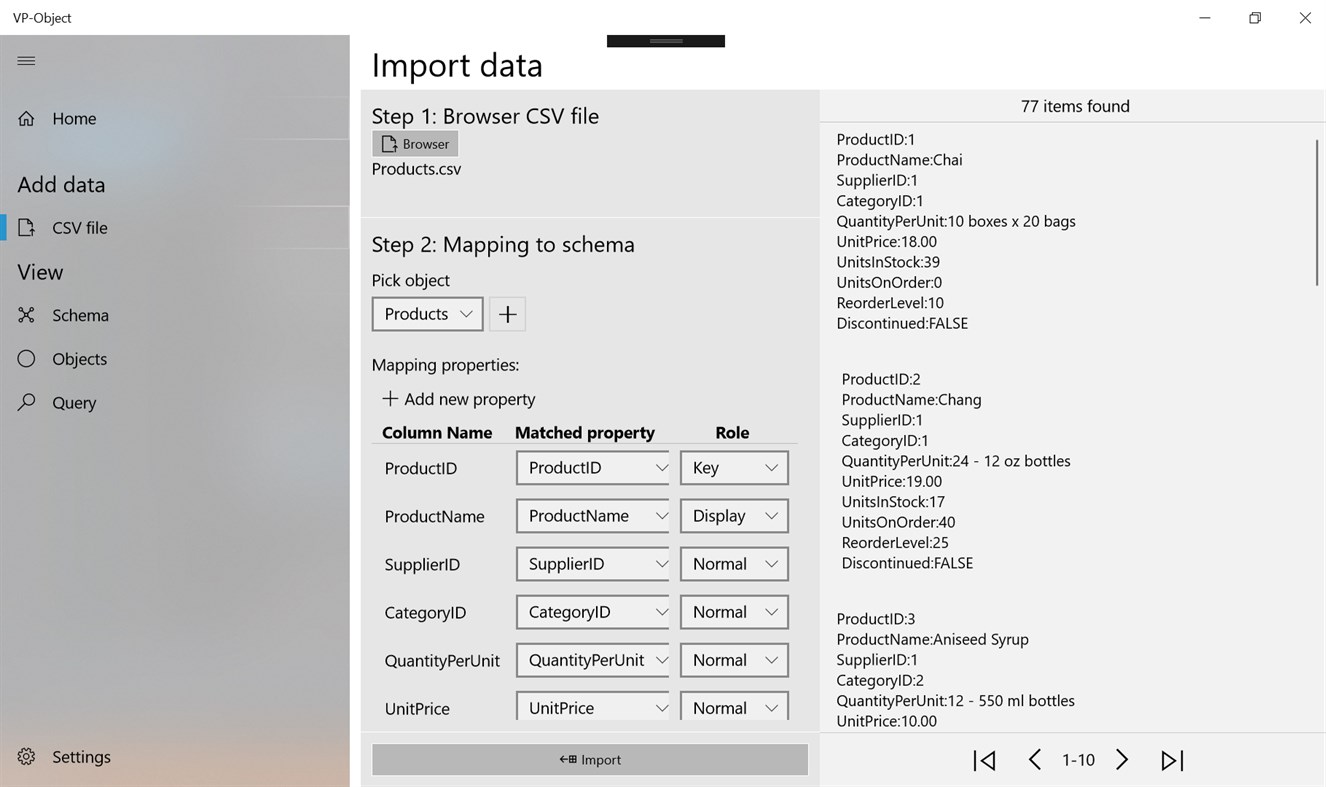Open the Schema view
This screenshot has width=1326, height=787.
80,316
